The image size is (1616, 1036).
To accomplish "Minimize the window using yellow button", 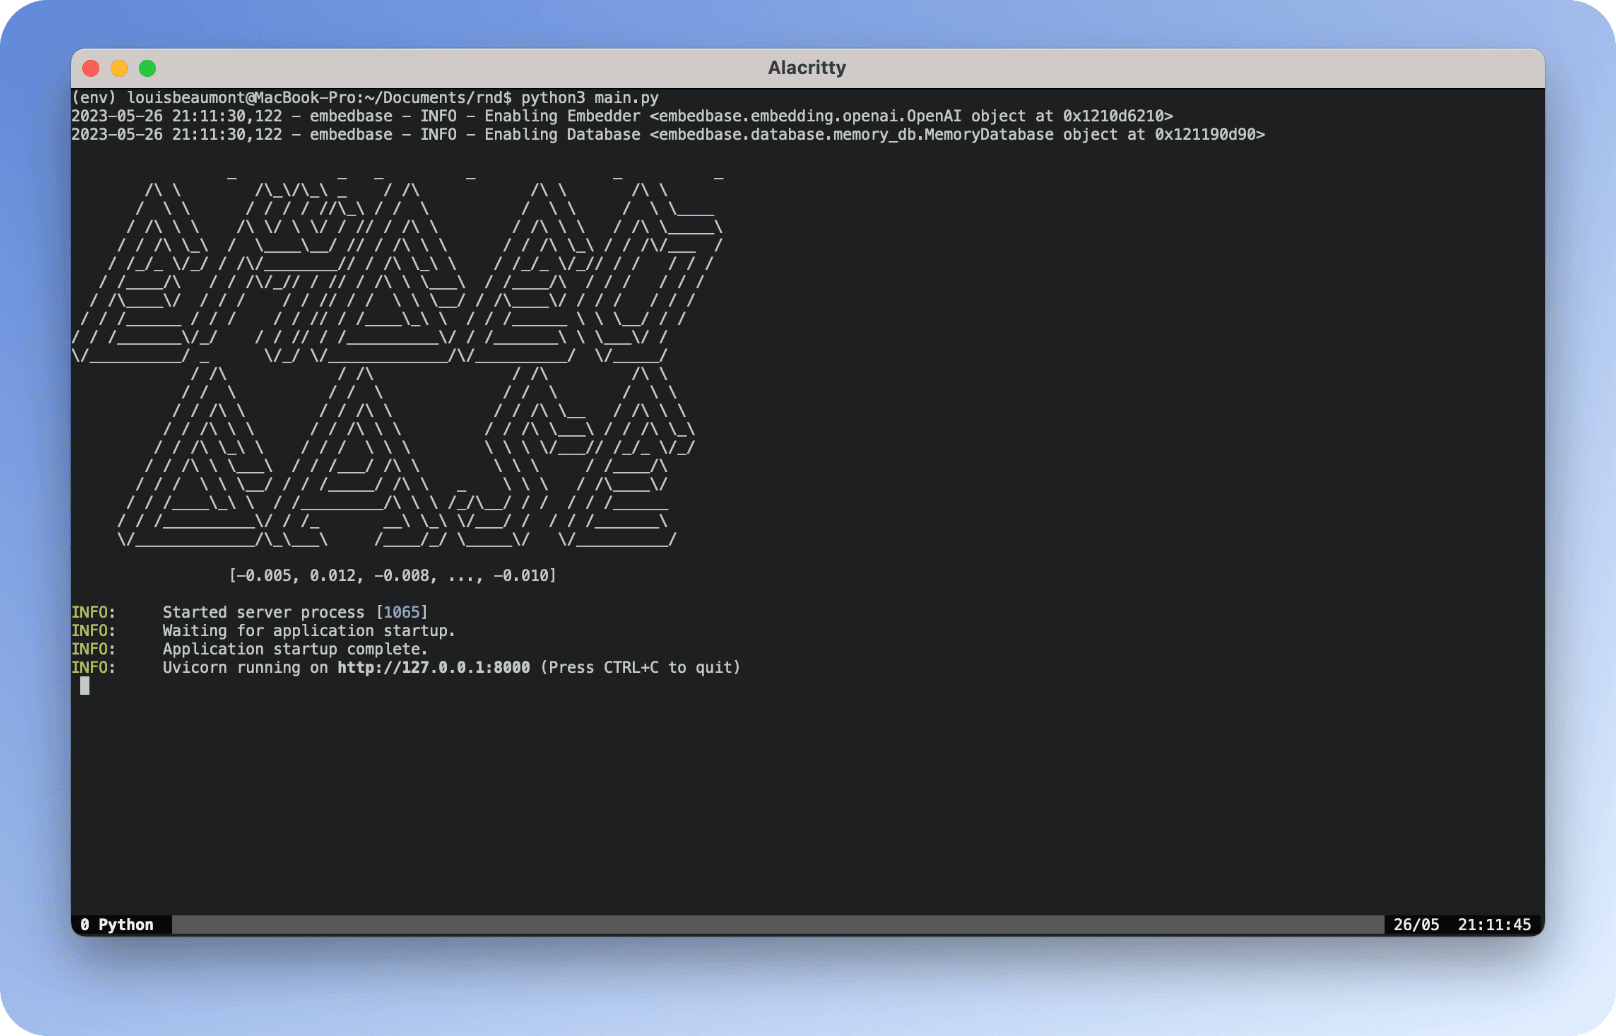I will 119,68.
